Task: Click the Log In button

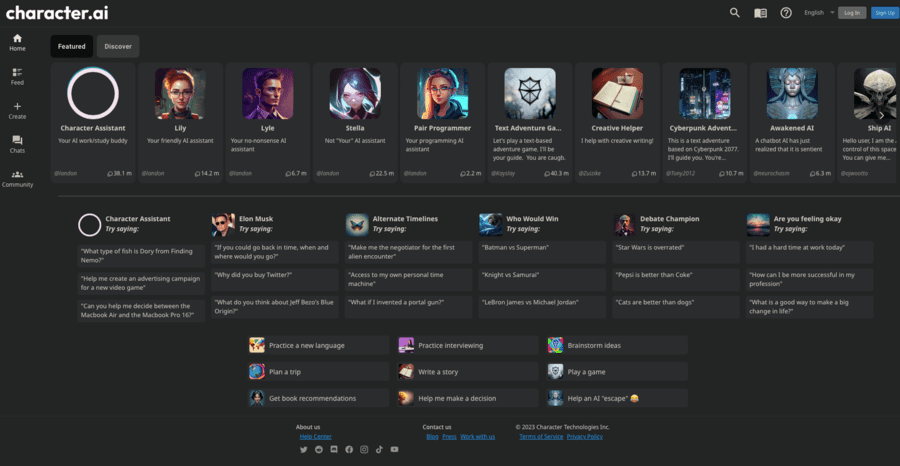Action: [x=851, y=13]
